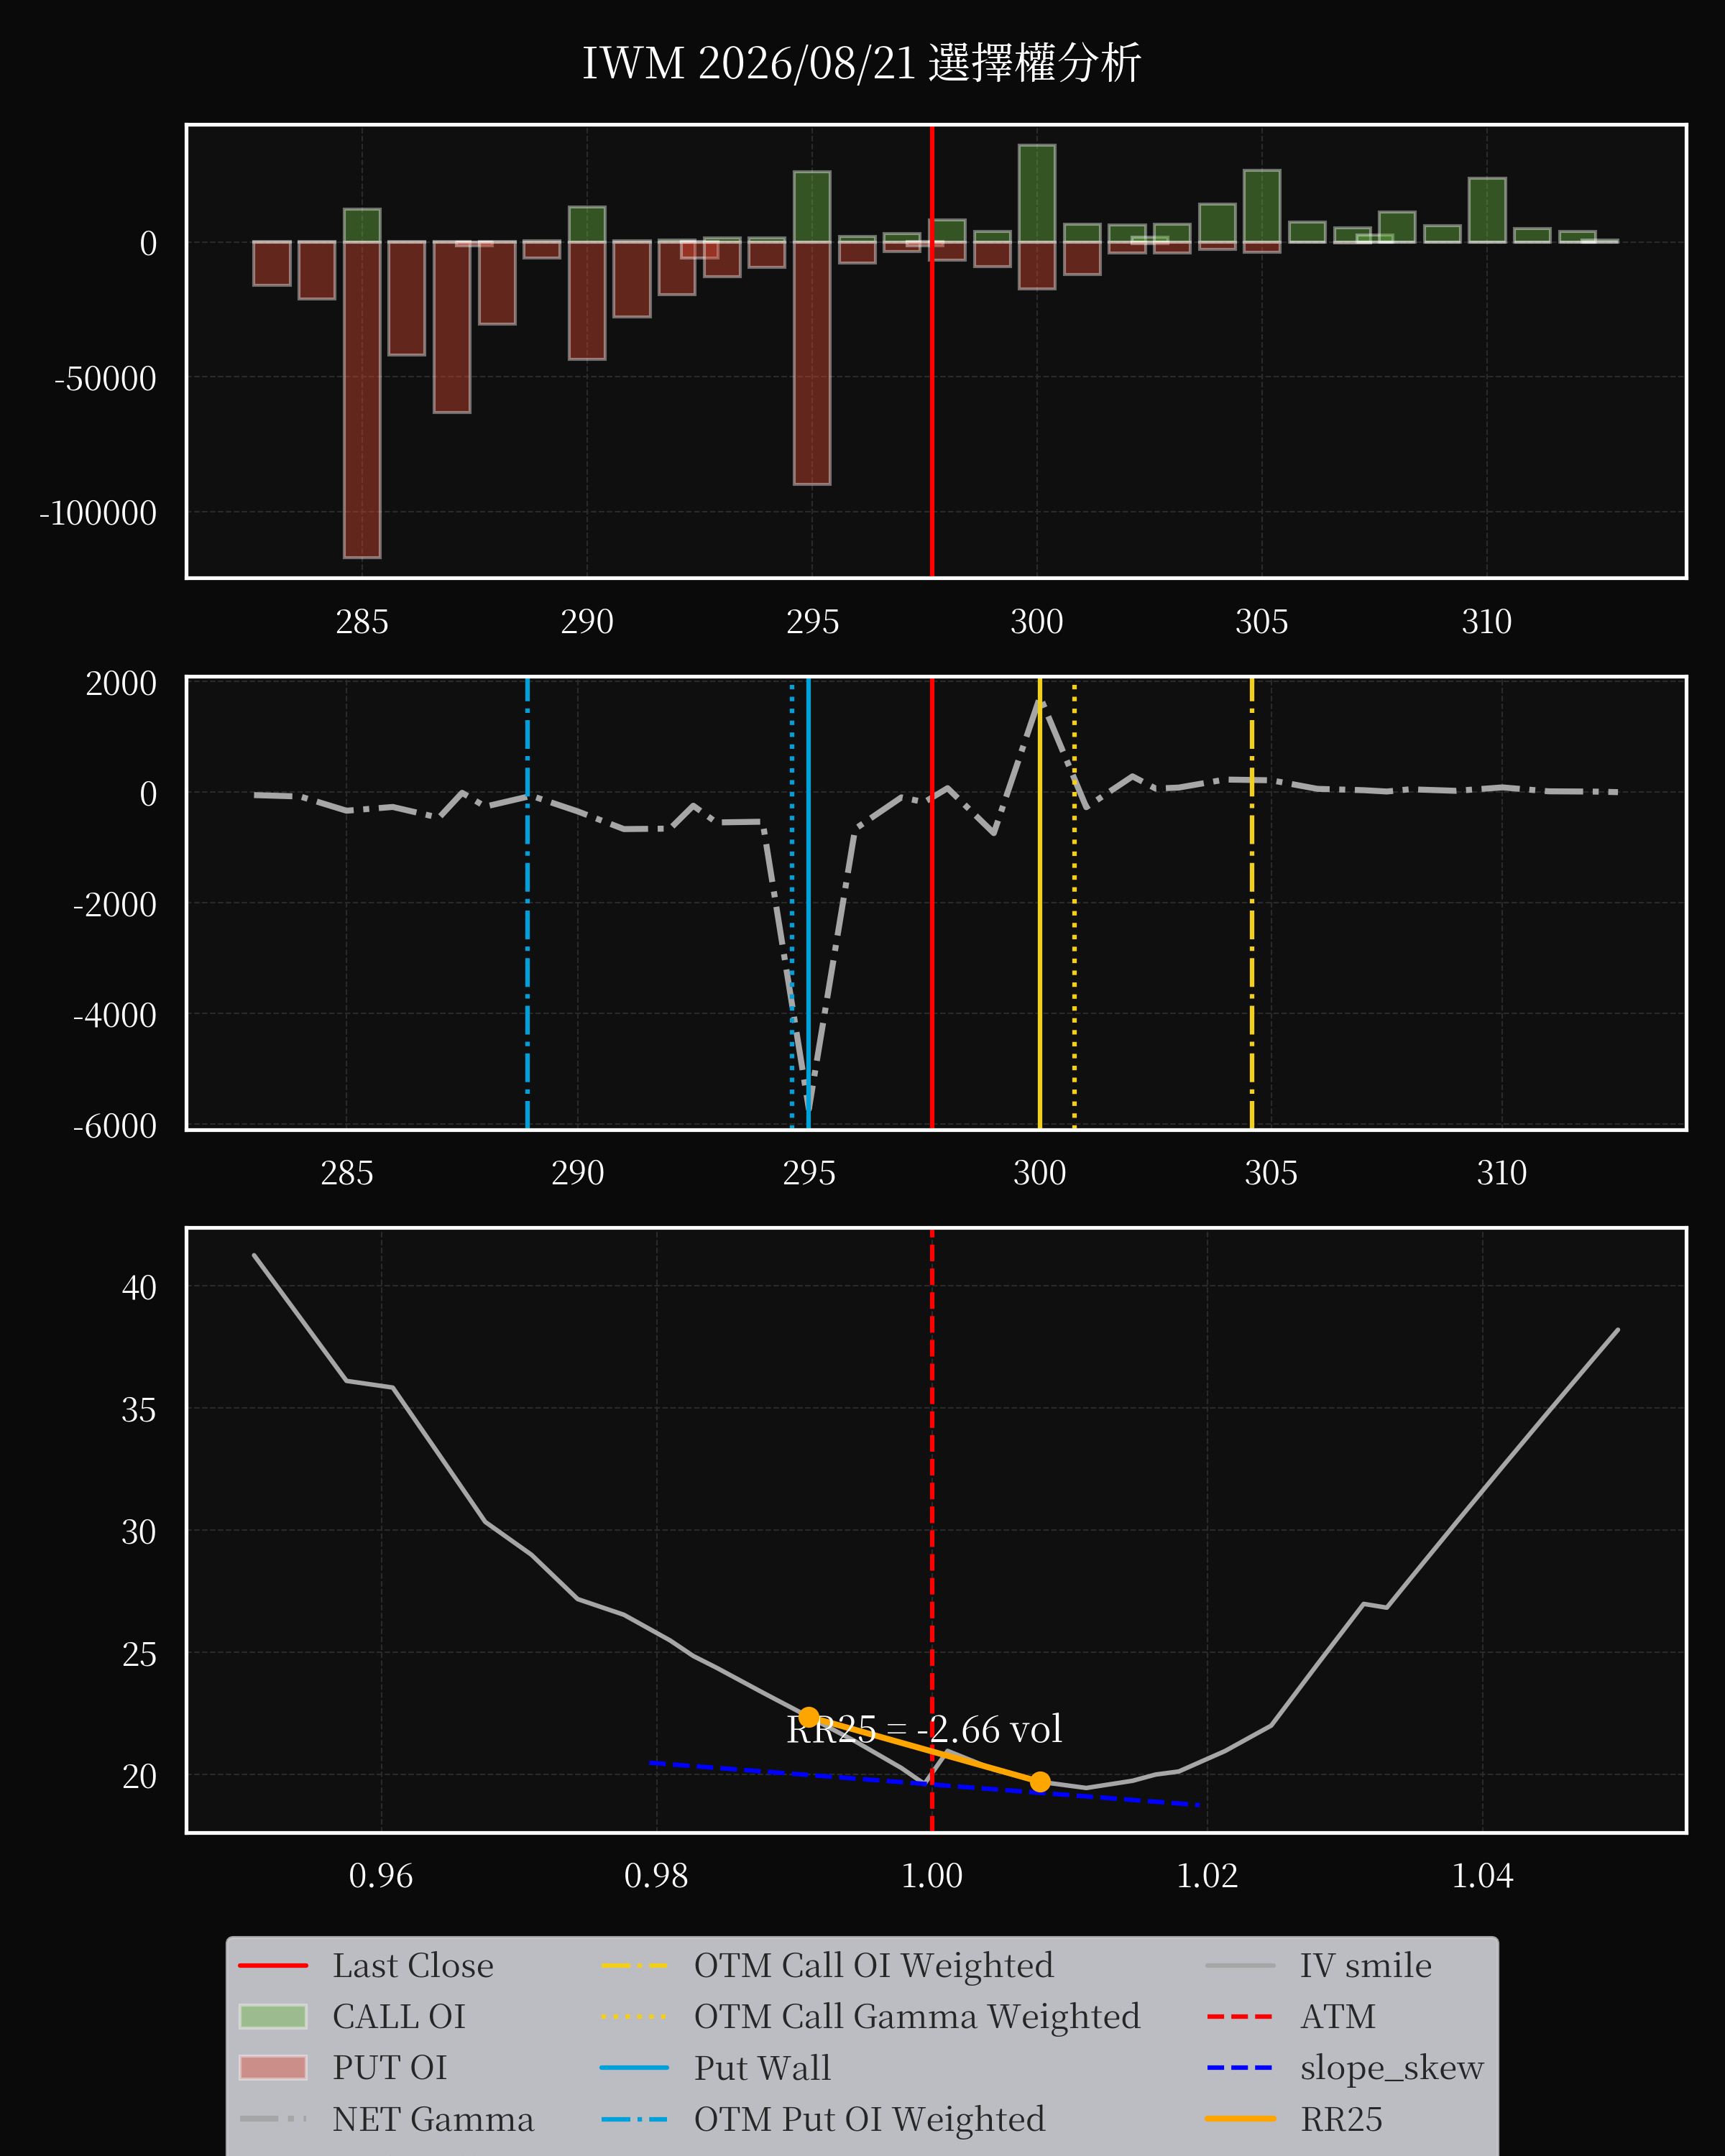Click the 305 x-axis label under OI chart
1725x2156 pixels.
point(1262,622)
